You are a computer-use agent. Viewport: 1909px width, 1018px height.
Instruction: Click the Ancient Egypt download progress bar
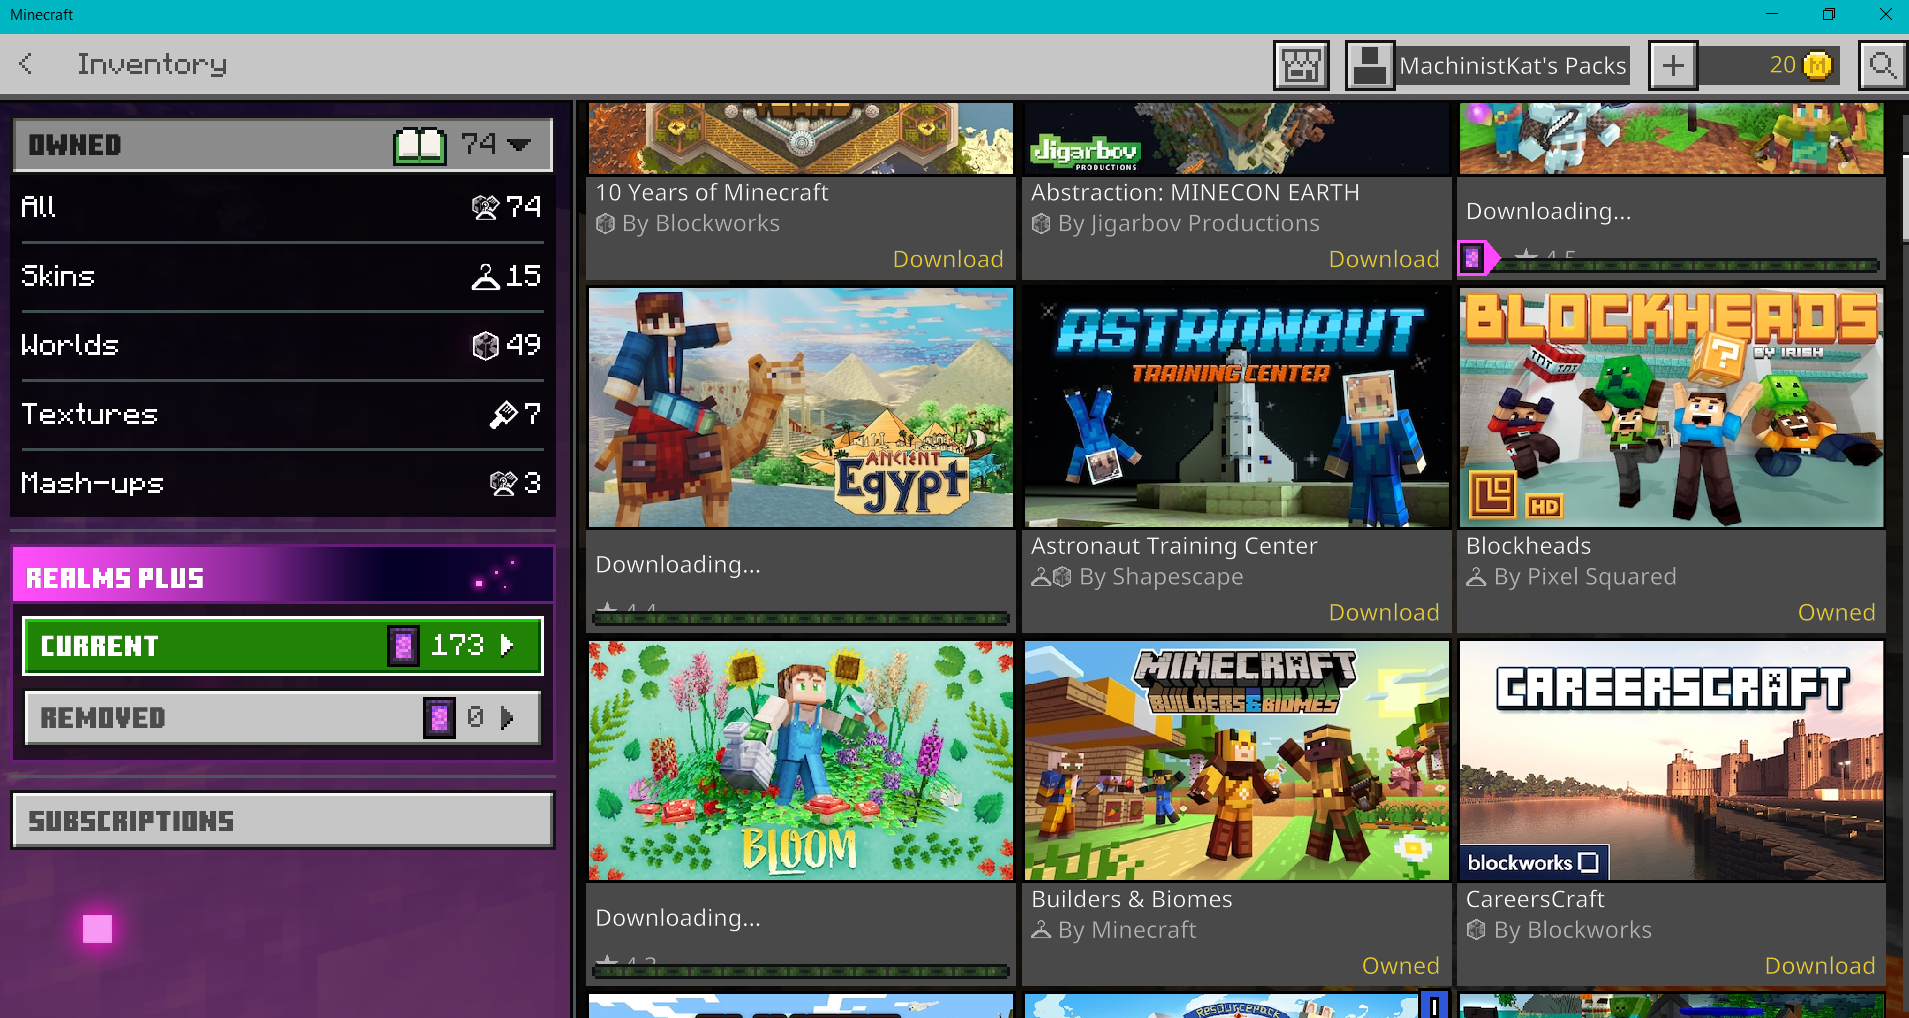(801, 618)
